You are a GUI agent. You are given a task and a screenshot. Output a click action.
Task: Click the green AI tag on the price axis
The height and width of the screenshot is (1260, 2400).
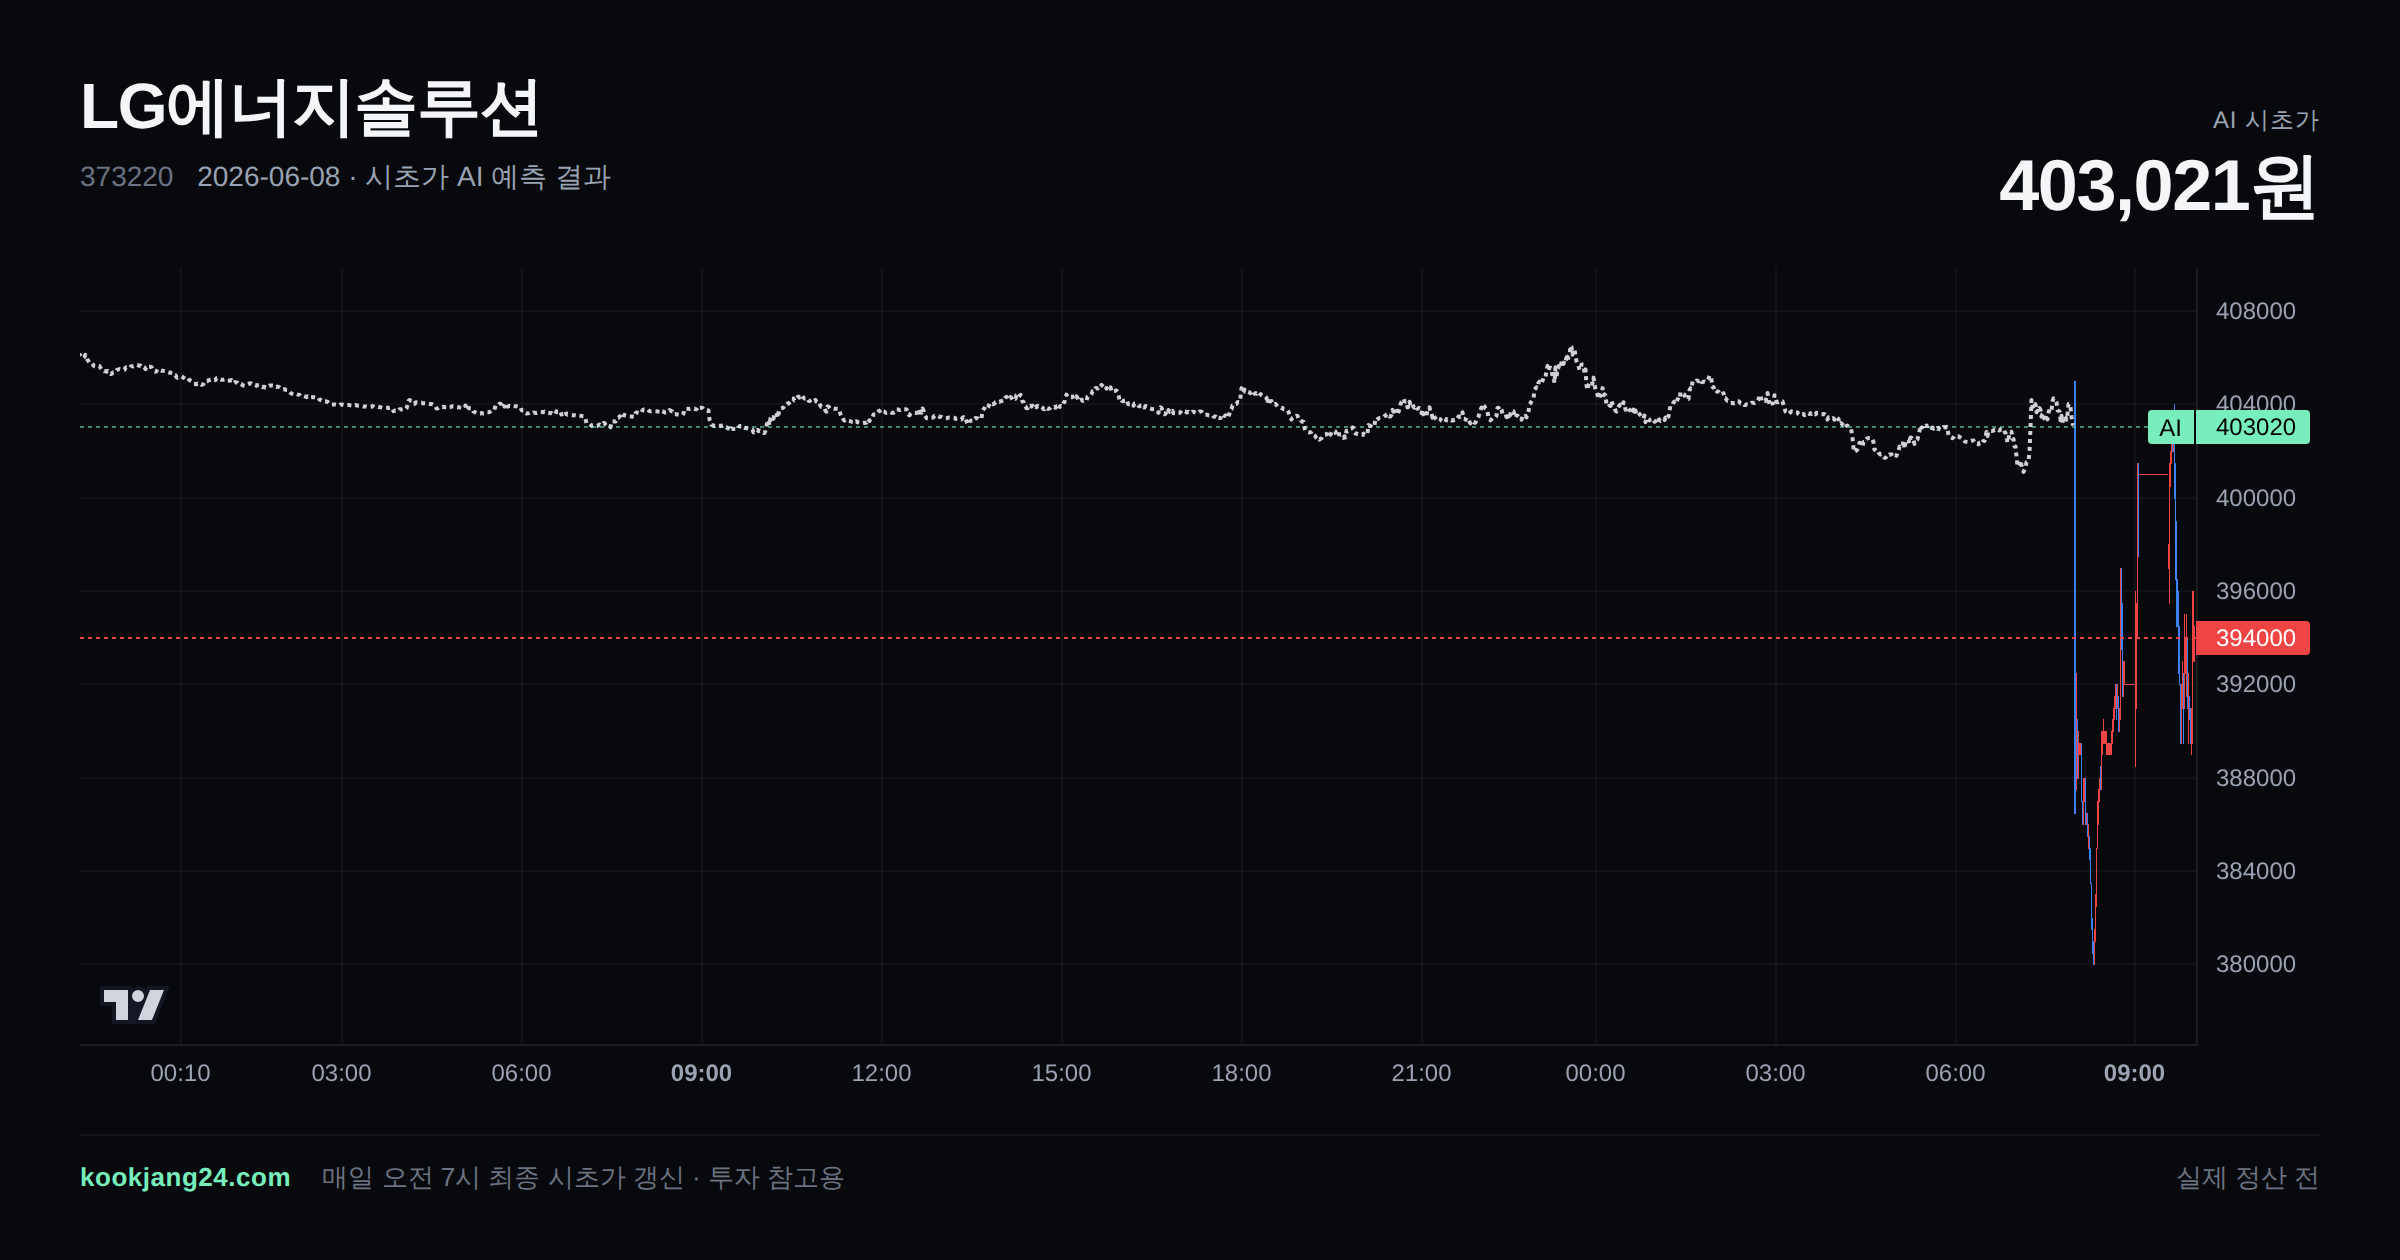click(2170, 428)
